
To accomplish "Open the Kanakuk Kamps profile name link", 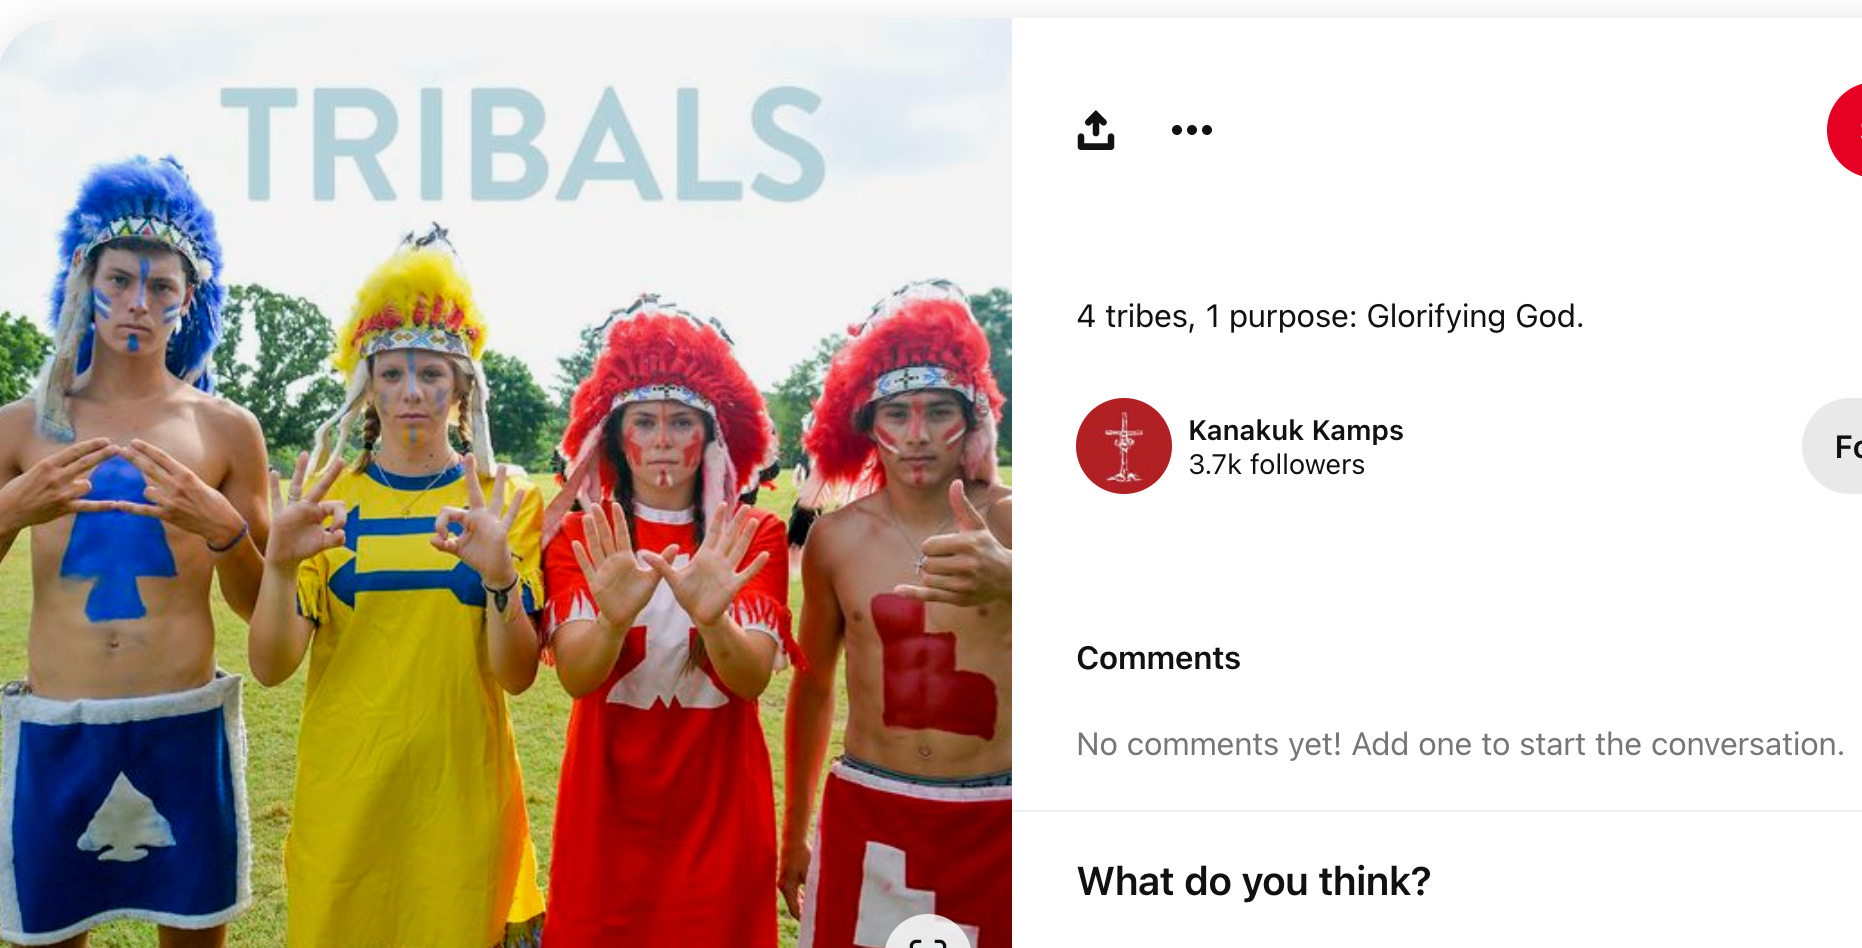I will point(1295,430).
